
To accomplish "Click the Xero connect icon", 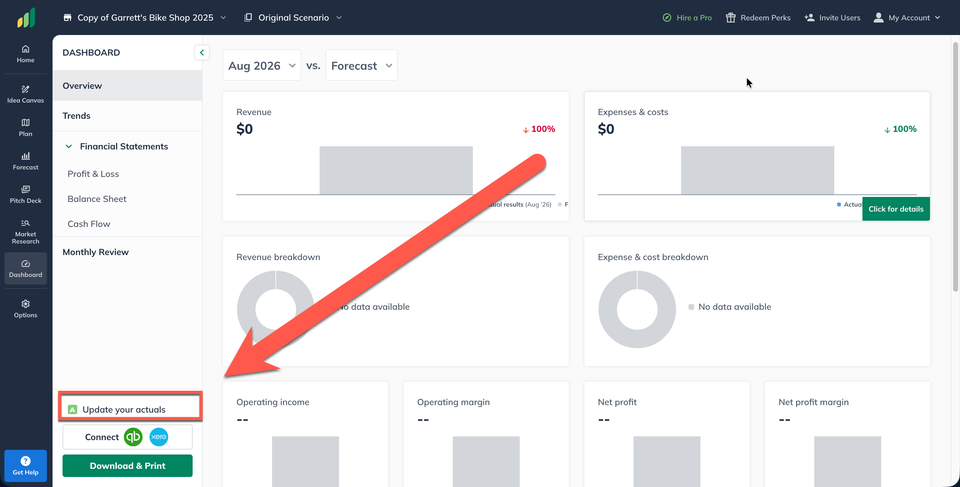I will coord(159,437).
